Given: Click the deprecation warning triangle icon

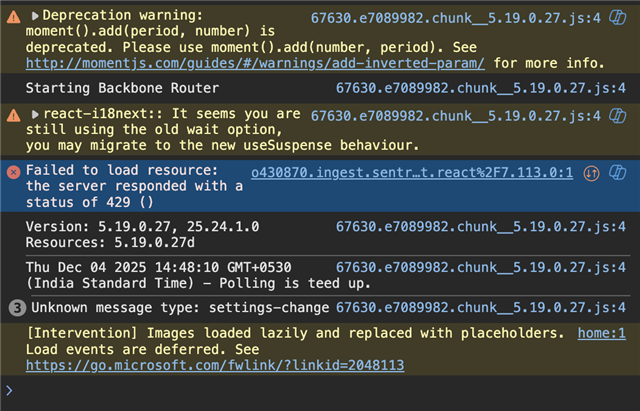Looking at the screenshot, I should (x=13, y=17).
